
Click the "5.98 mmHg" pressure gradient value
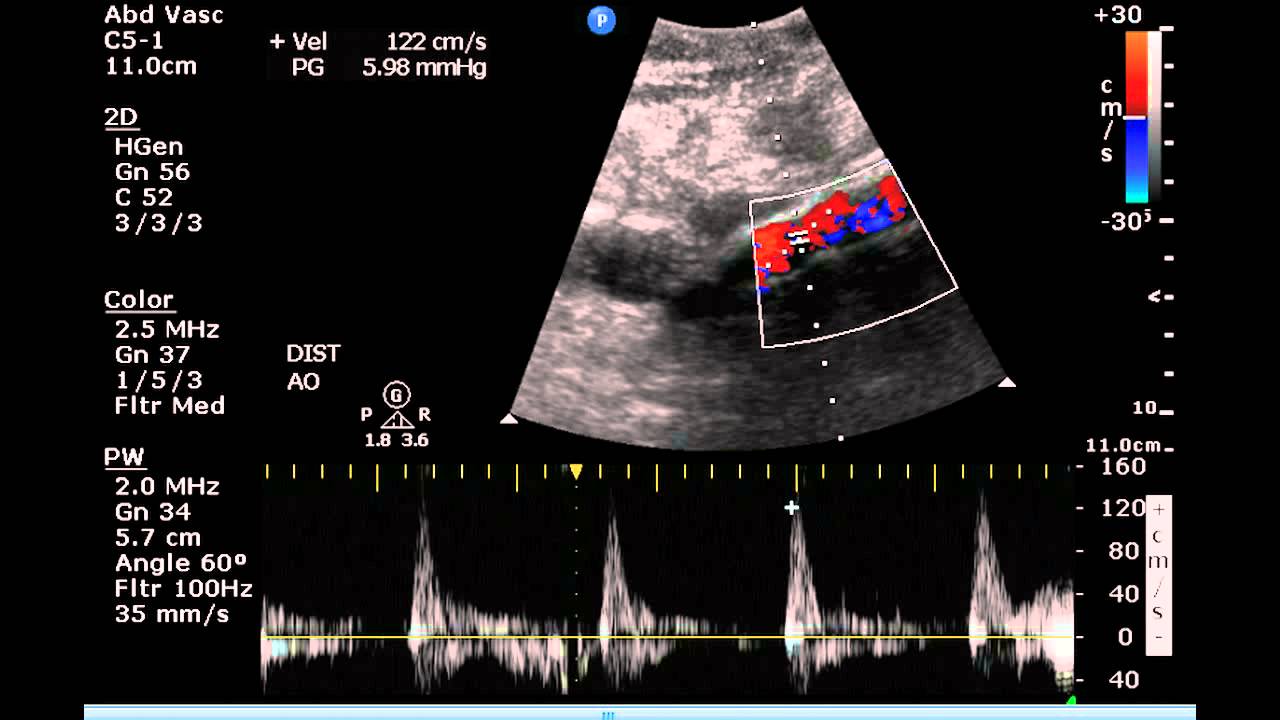pos(425,68)
